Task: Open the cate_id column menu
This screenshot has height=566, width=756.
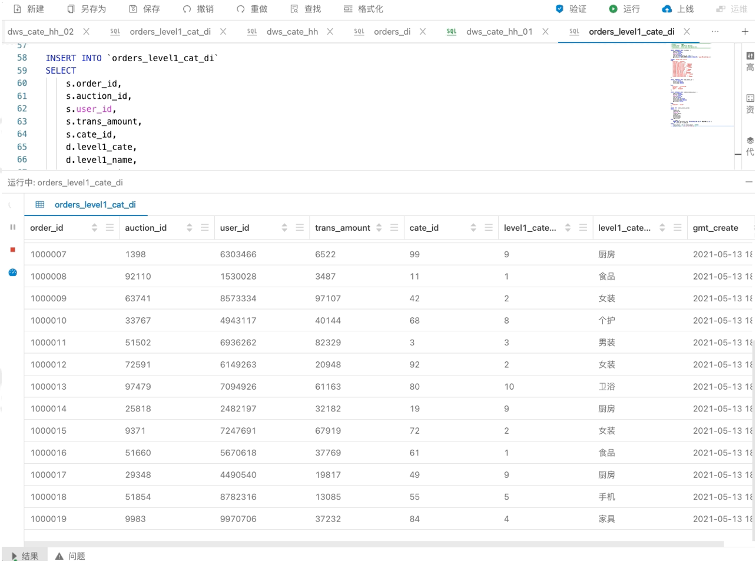Action: point(489,228)
